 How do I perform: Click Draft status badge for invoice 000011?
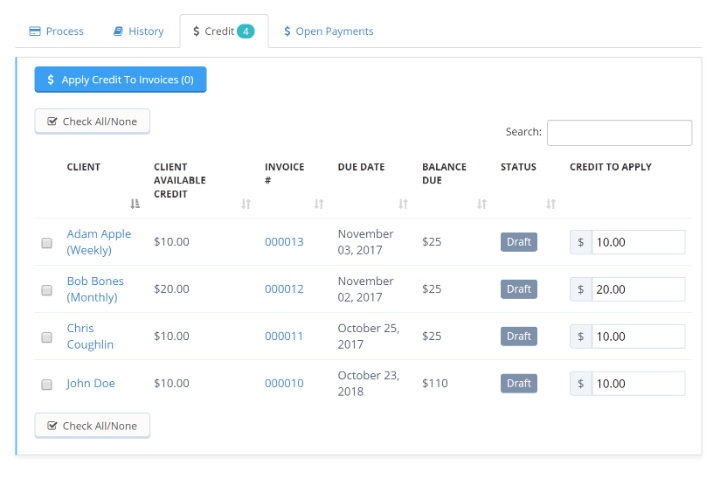[x=519, y=336]
